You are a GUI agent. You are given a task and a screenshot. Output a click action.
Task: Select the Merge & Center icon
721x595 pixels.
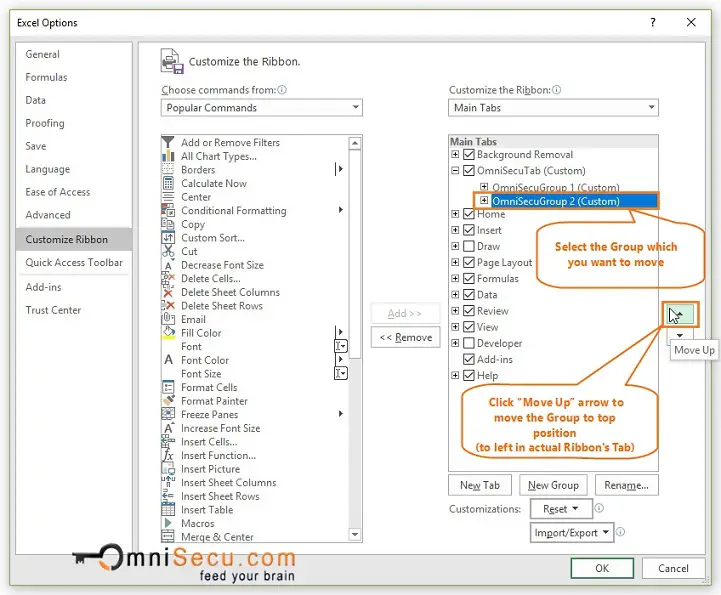pyautogui.click(x=168, y=537)
